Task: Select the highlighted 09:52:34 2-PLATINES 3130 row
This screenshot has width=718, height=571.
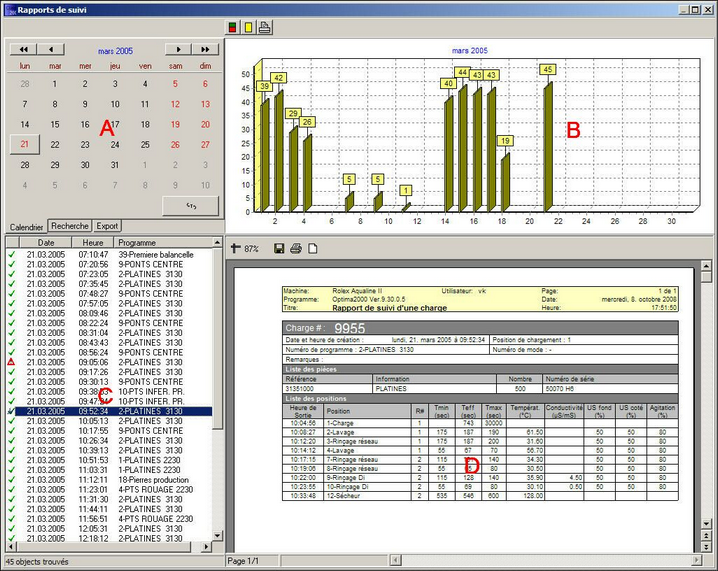Action: [x=110, y=411]
